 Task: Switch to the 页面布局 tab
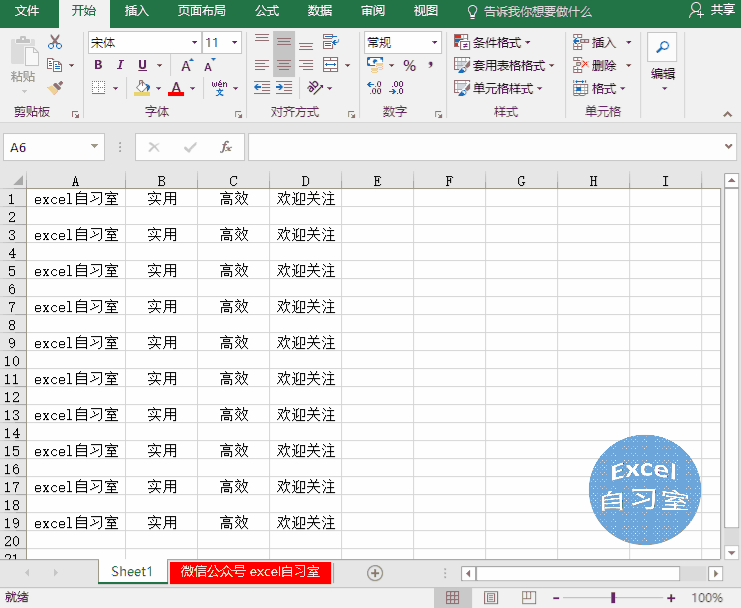click(x=201, y=11)
